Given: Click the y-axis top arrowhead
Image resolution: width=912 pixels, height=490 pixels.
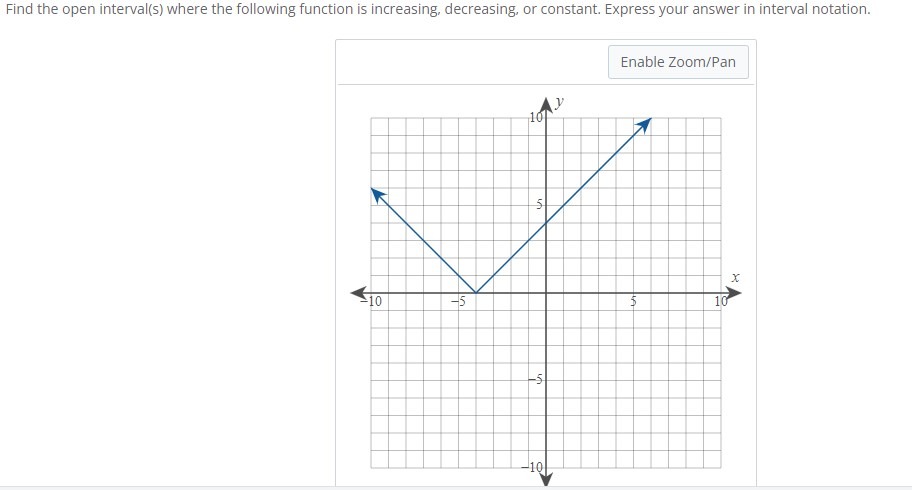Looking at the screenshot, I should pos(546,105).
